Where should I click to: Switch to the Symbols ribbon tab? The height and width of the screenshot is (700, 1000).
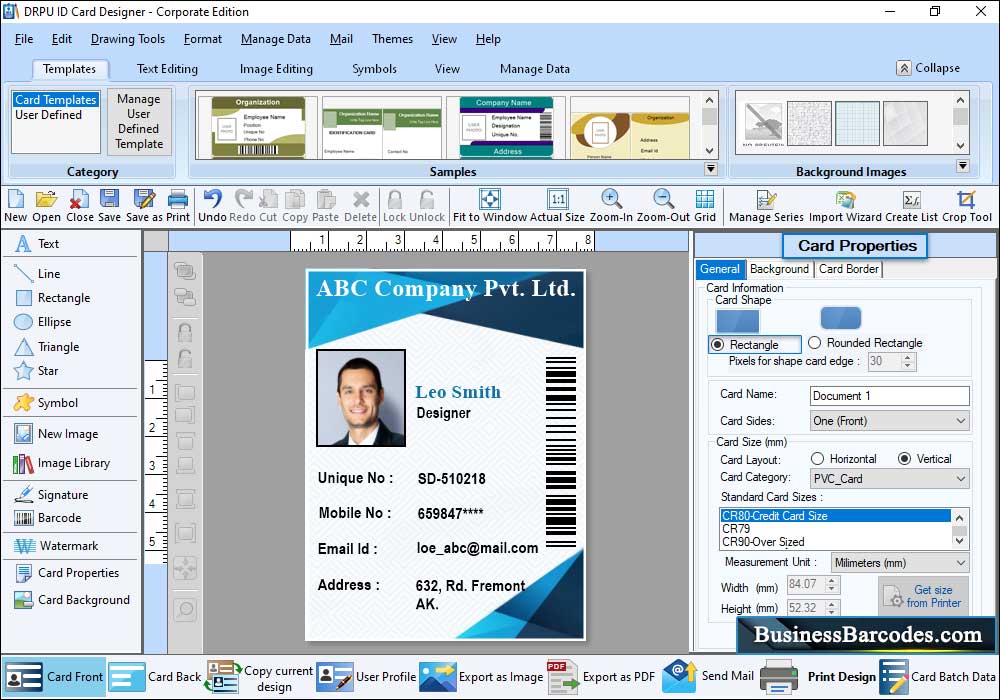point(374,69)
